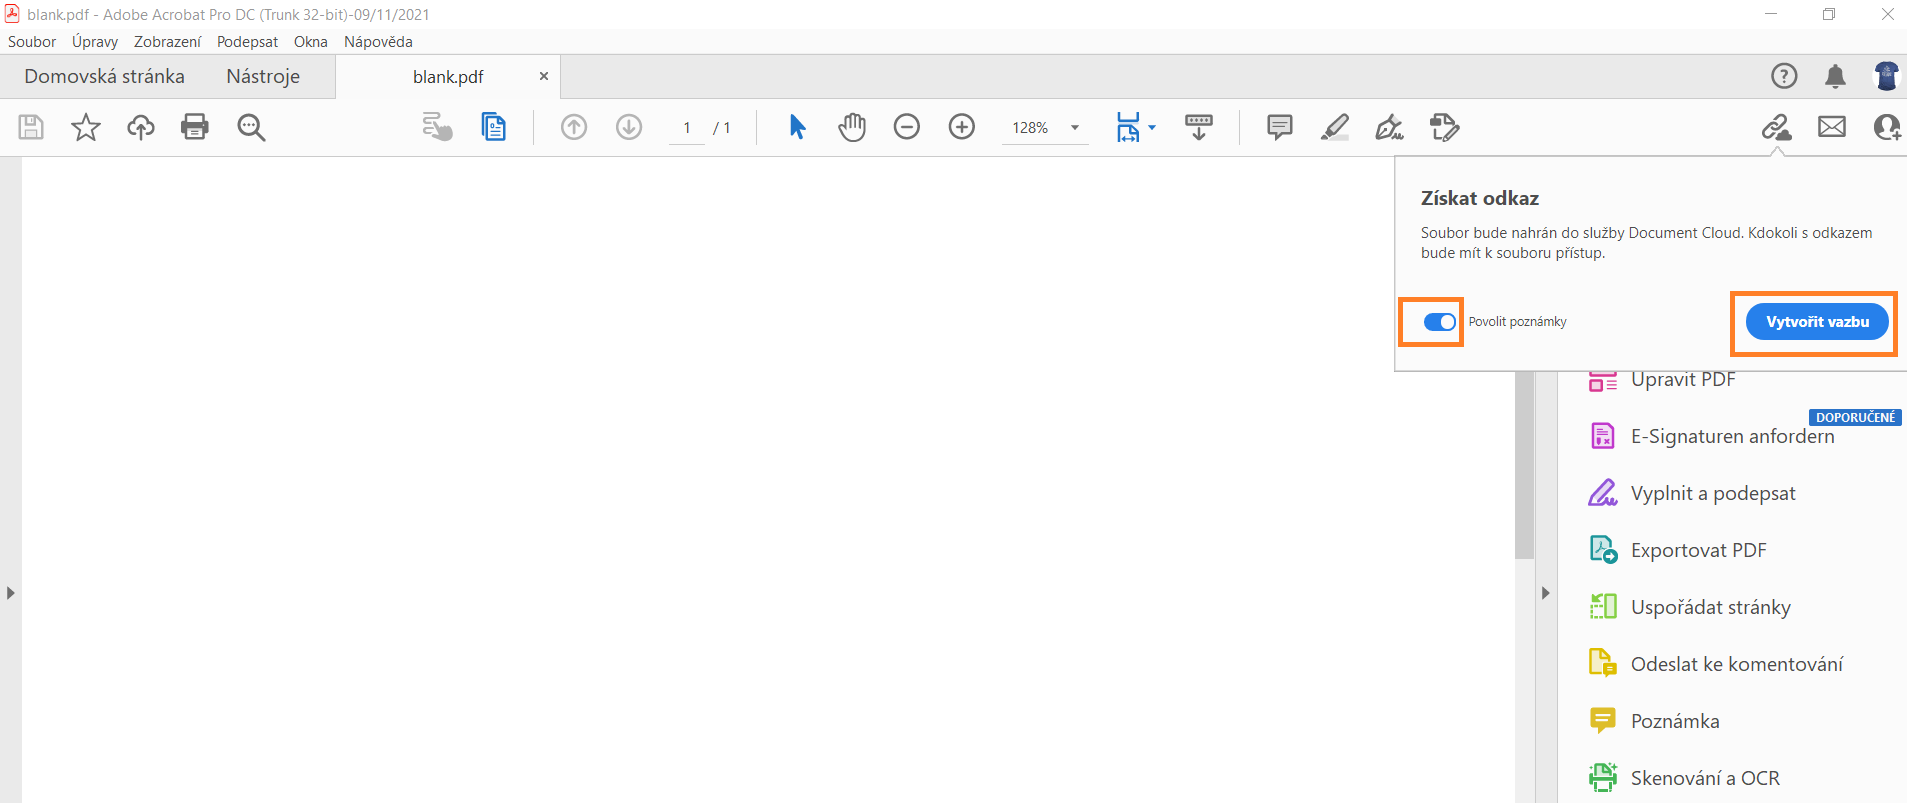Toggle the Povolit poznámky switch
This screenshot has height=803, width=1907.
[1439, 322]
